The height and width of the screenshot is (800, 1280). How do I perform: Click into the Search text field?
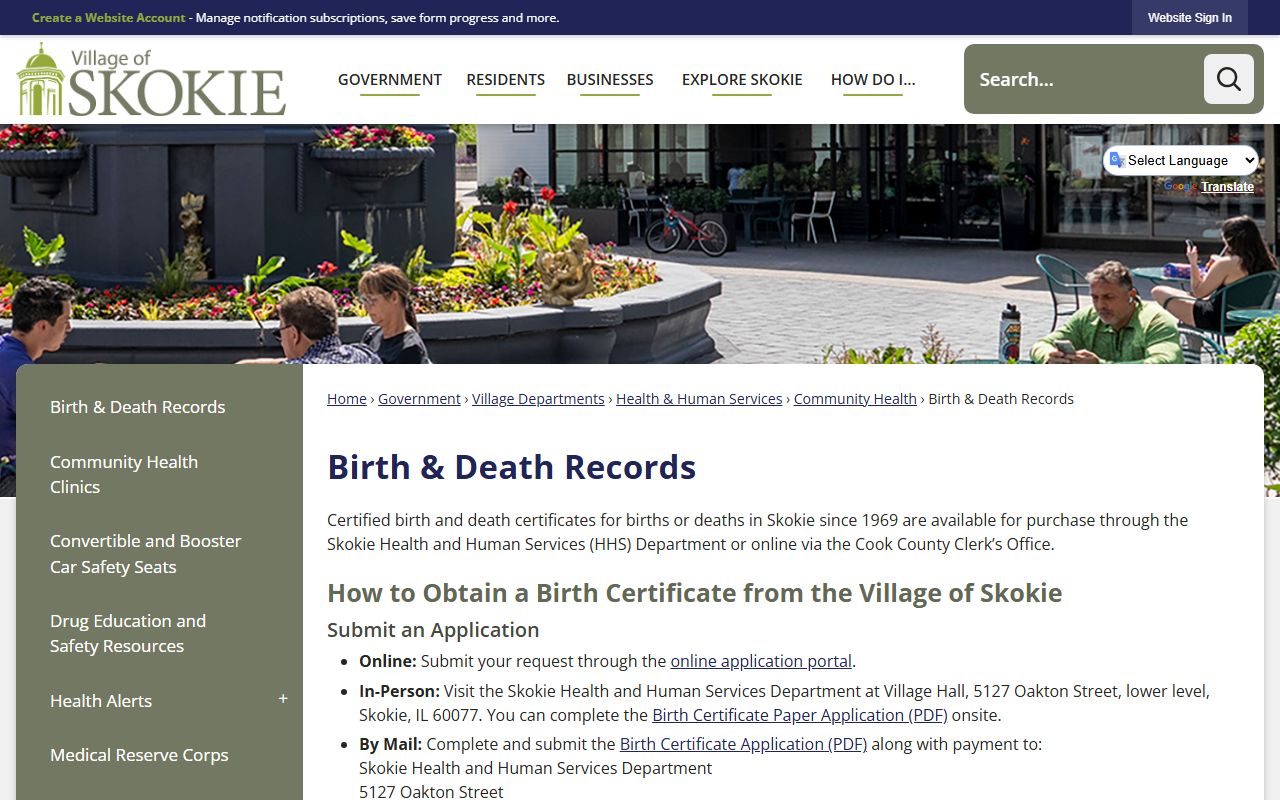pos(1084,79)
